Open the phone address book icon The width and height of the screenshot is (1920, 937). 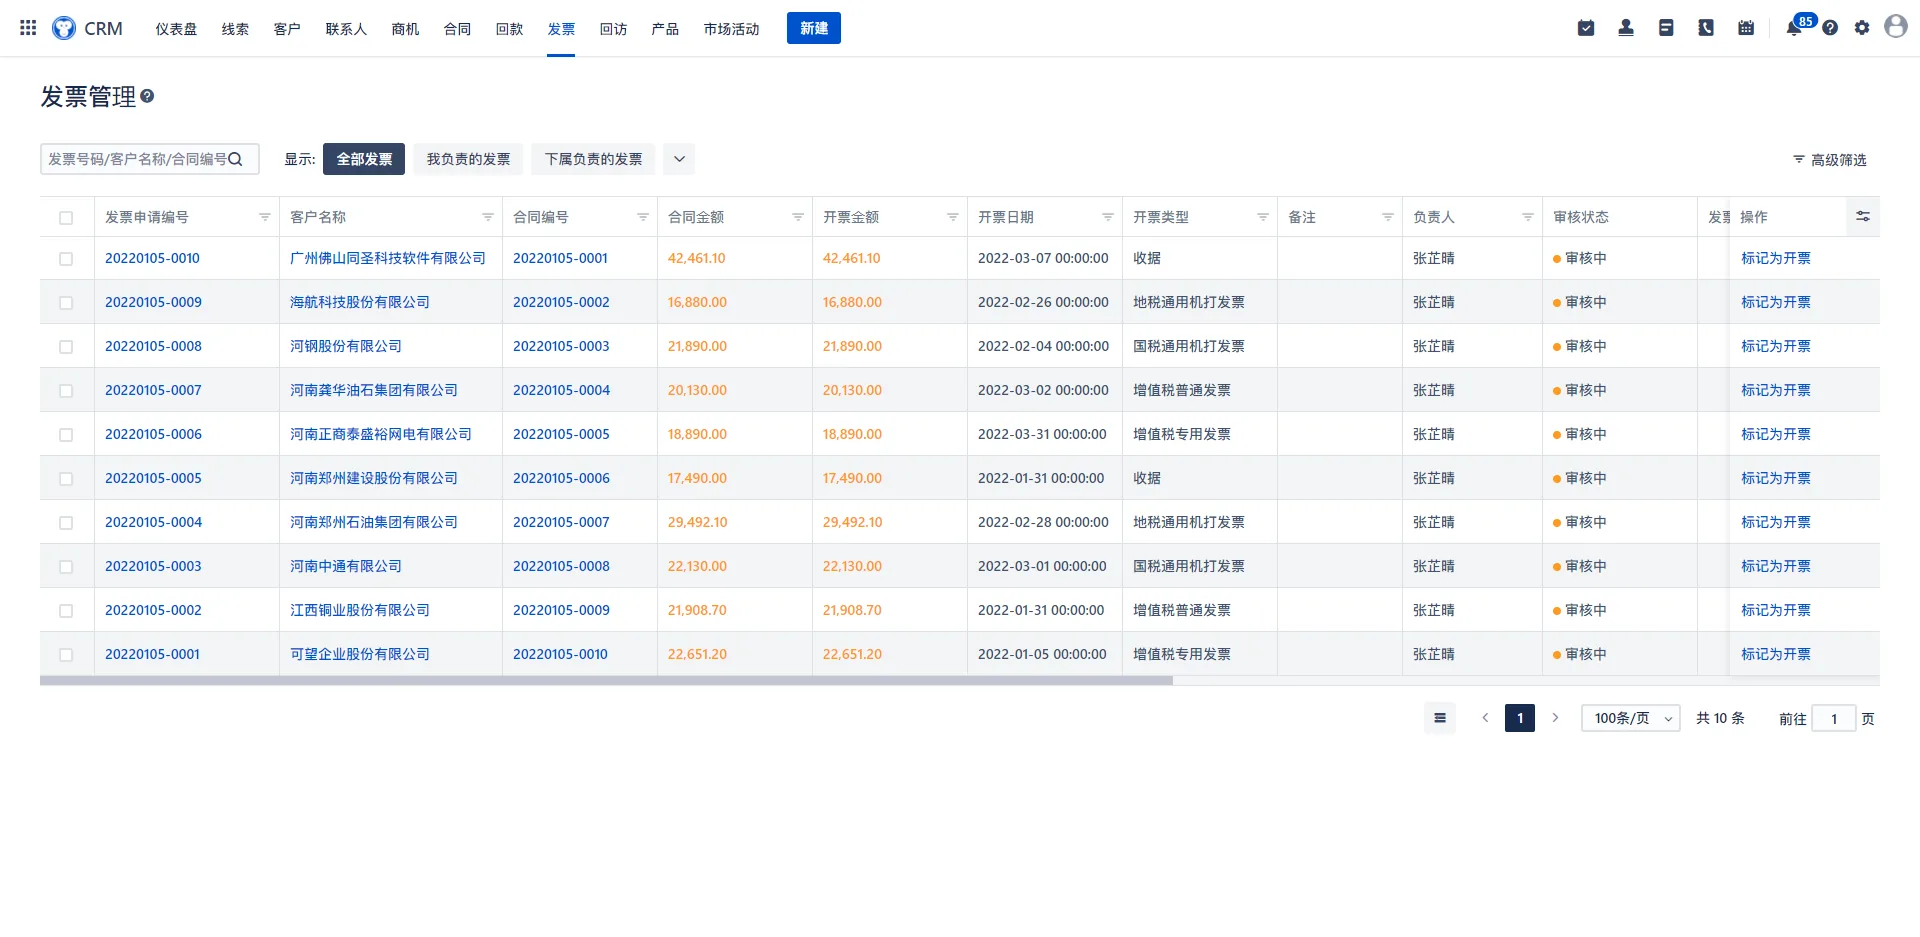[x=1706, y=28]
